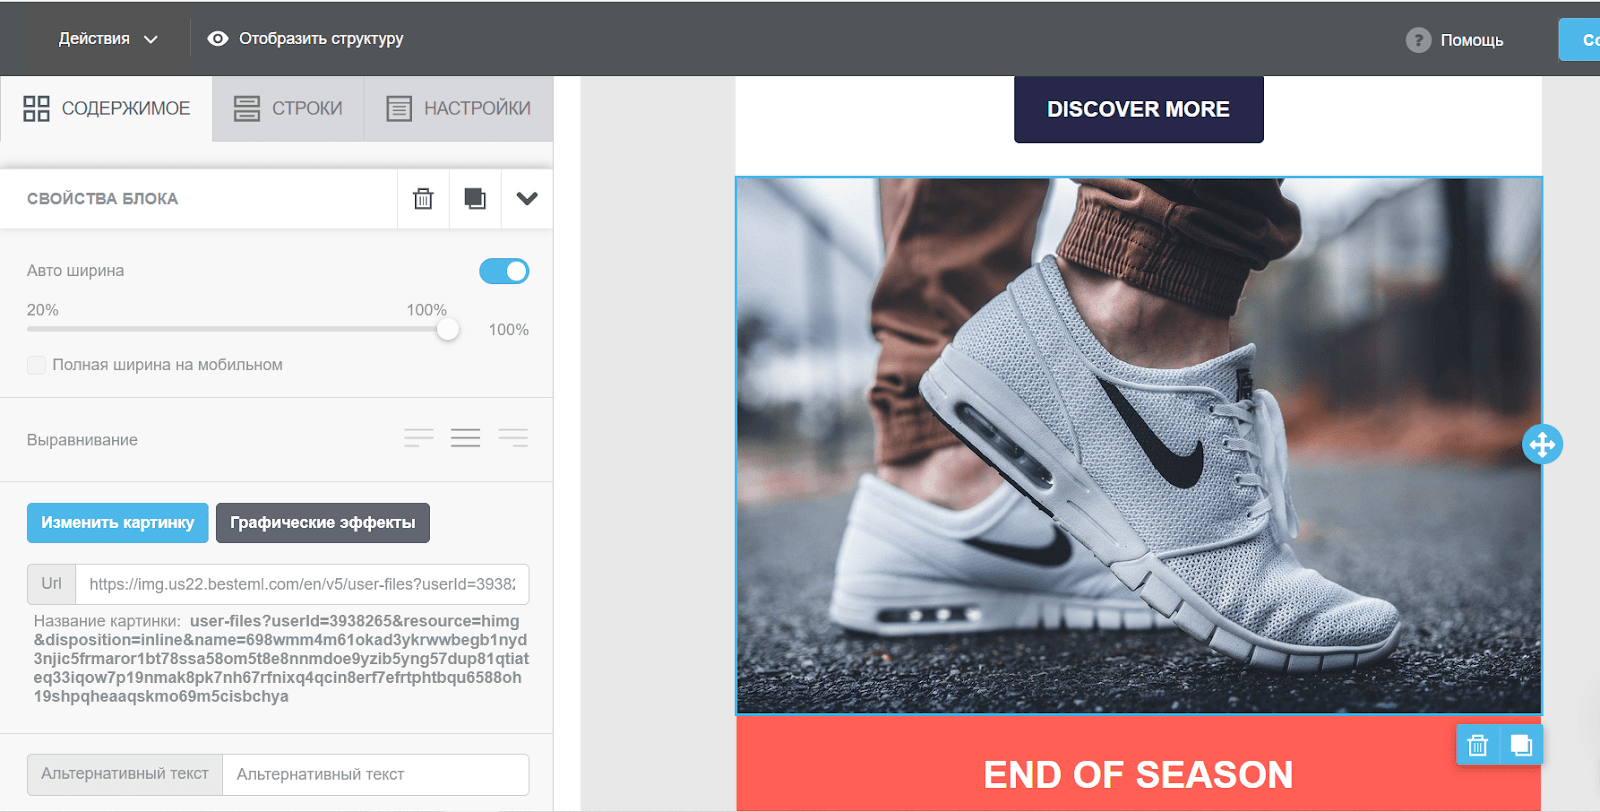
Task: Click the eye icon for Отобразить структуру
Action: [218, 39]
